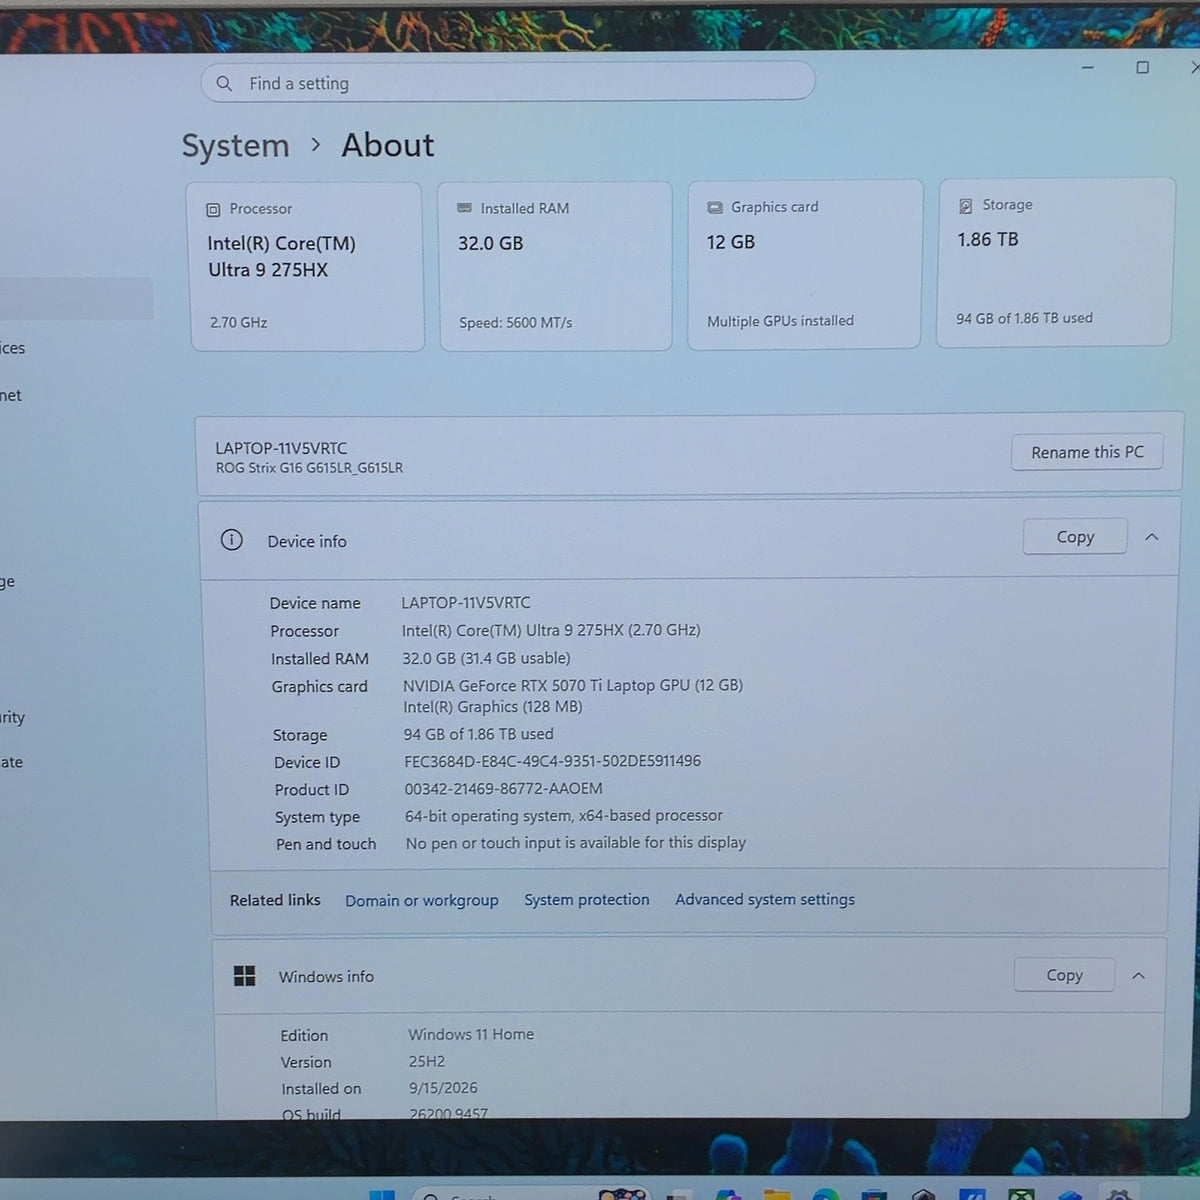This screenshot has height=1200, width=1200.
Task: Collapse the Device info section chevron
Action: [1152, 537]
